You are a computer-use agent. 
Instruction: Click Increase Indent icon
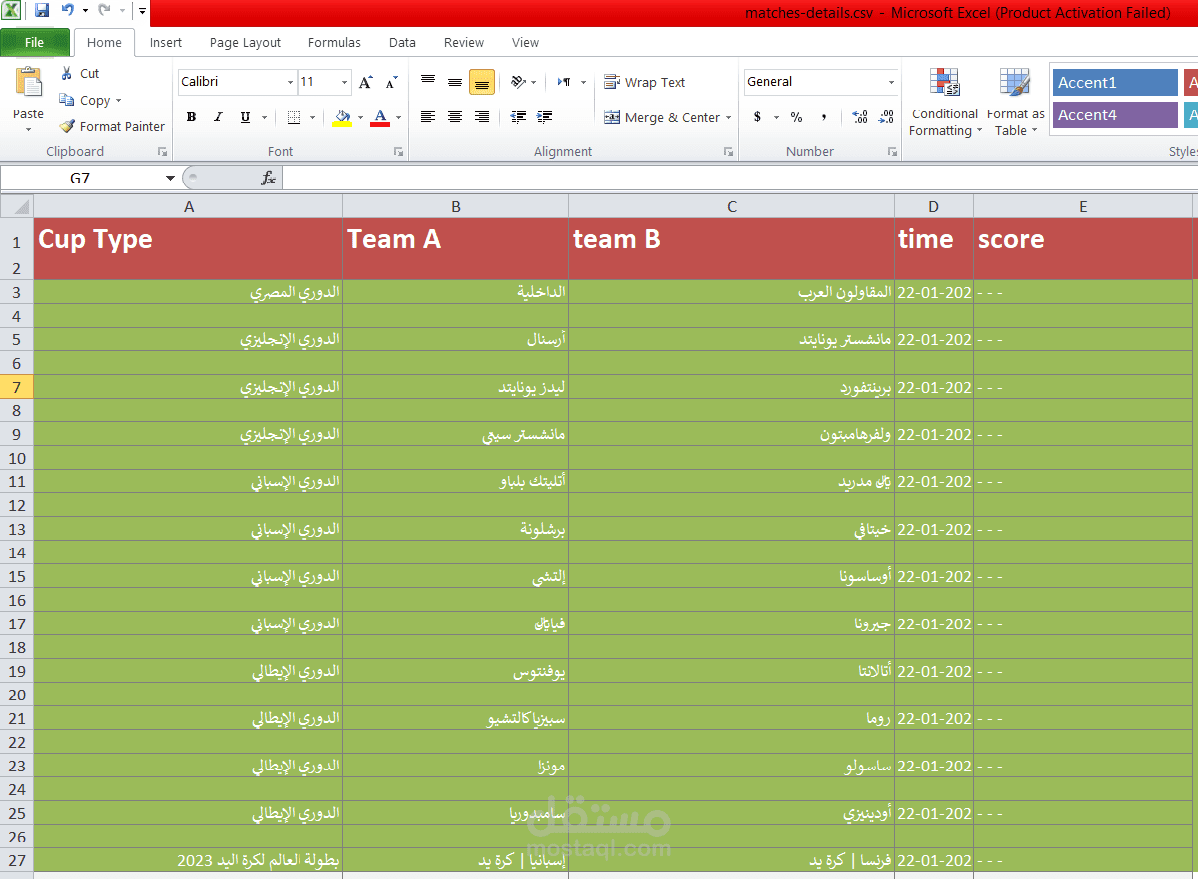tap(545, 117)
